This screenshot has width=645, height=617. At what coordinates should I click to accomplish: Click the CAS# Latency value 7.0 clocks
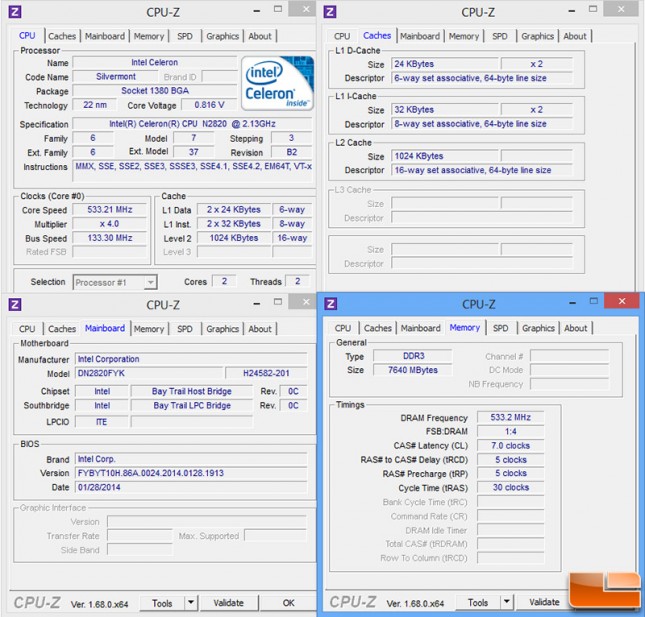(x=510, y=446)
